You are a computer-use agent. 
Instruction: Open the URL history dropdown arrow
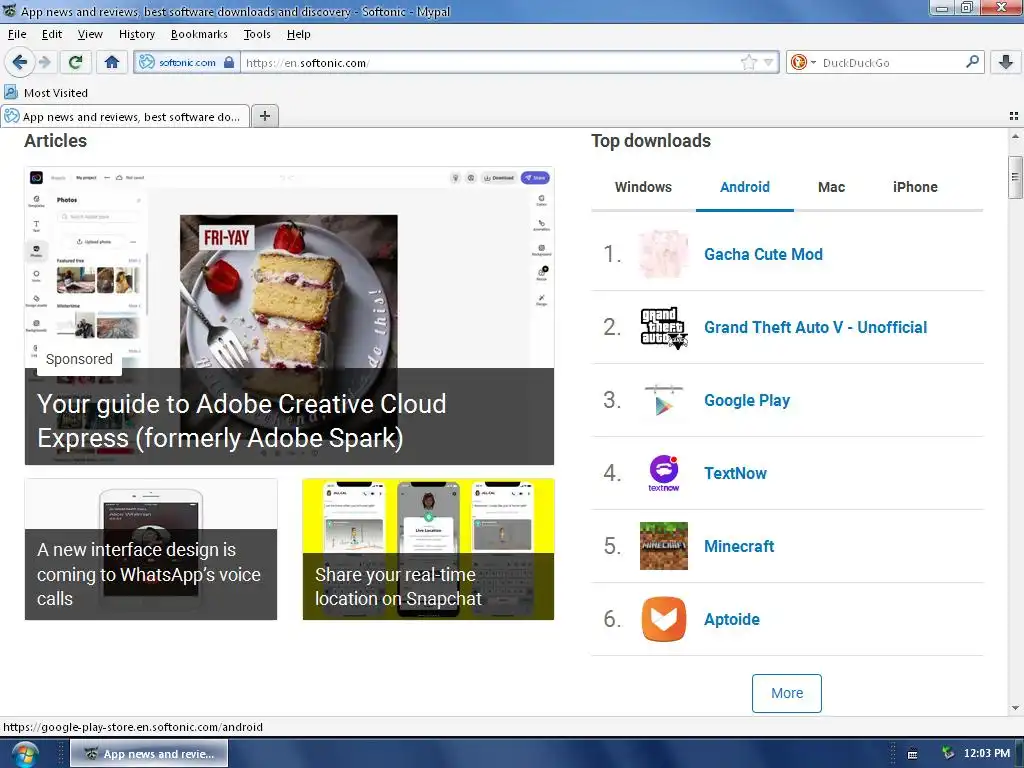pos(769,63)
